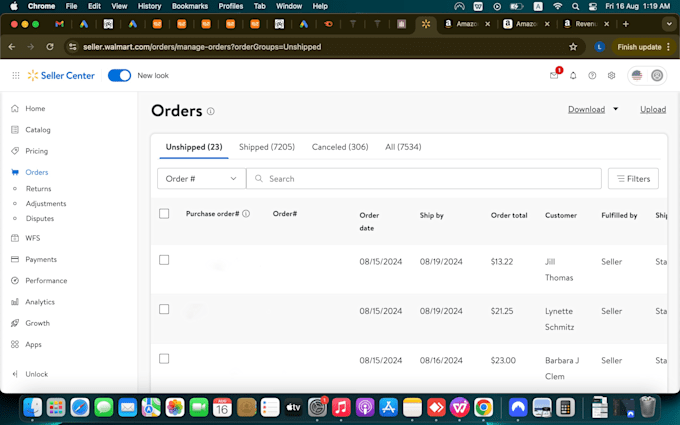Focus the orders Search field

pyautogui.click(x=424, y=179)
